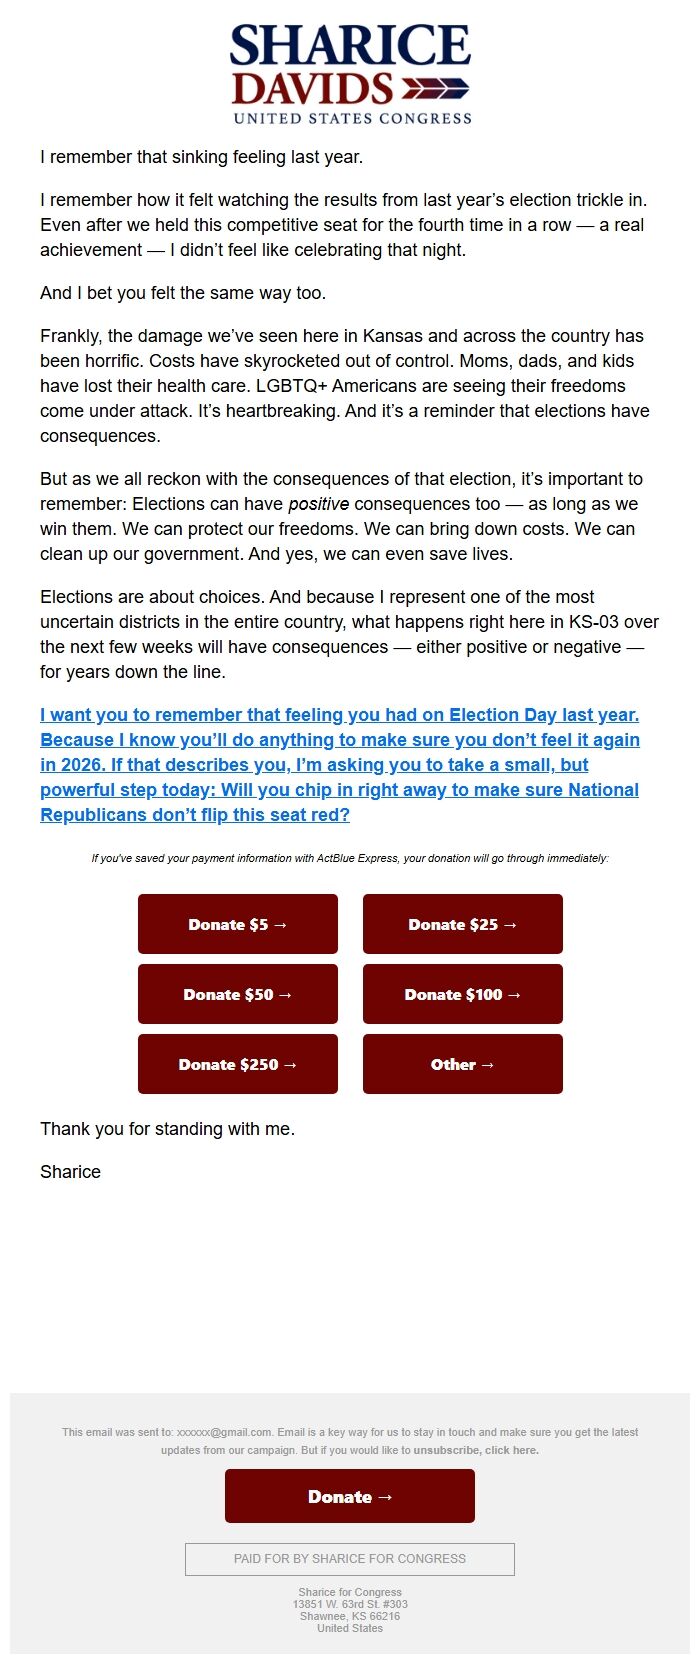Click the UNITED STATES CONGRESS logo text
Screen dimensions: 700x1655
[x=350, y=119]
